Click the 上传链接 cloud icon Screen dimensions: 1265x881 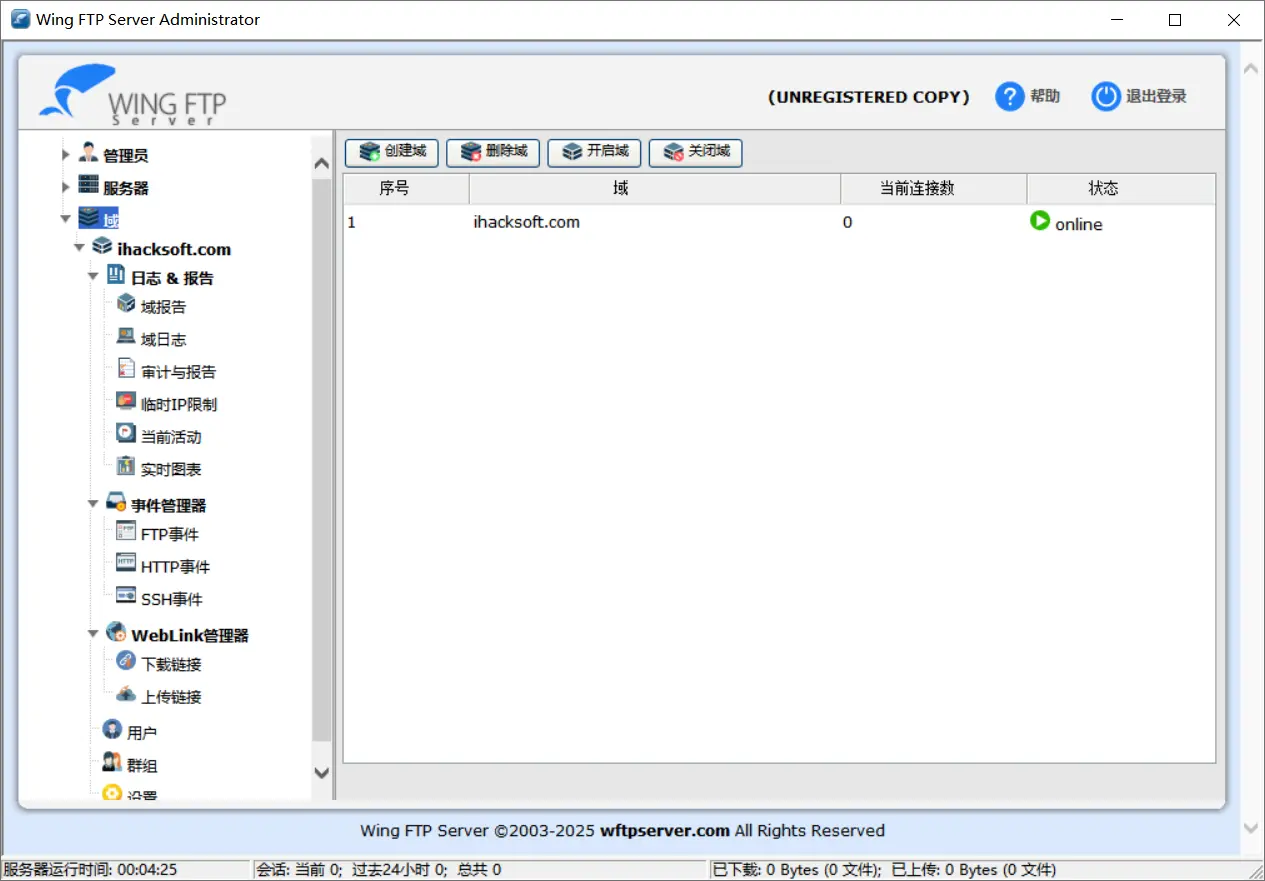pos(126,694)
